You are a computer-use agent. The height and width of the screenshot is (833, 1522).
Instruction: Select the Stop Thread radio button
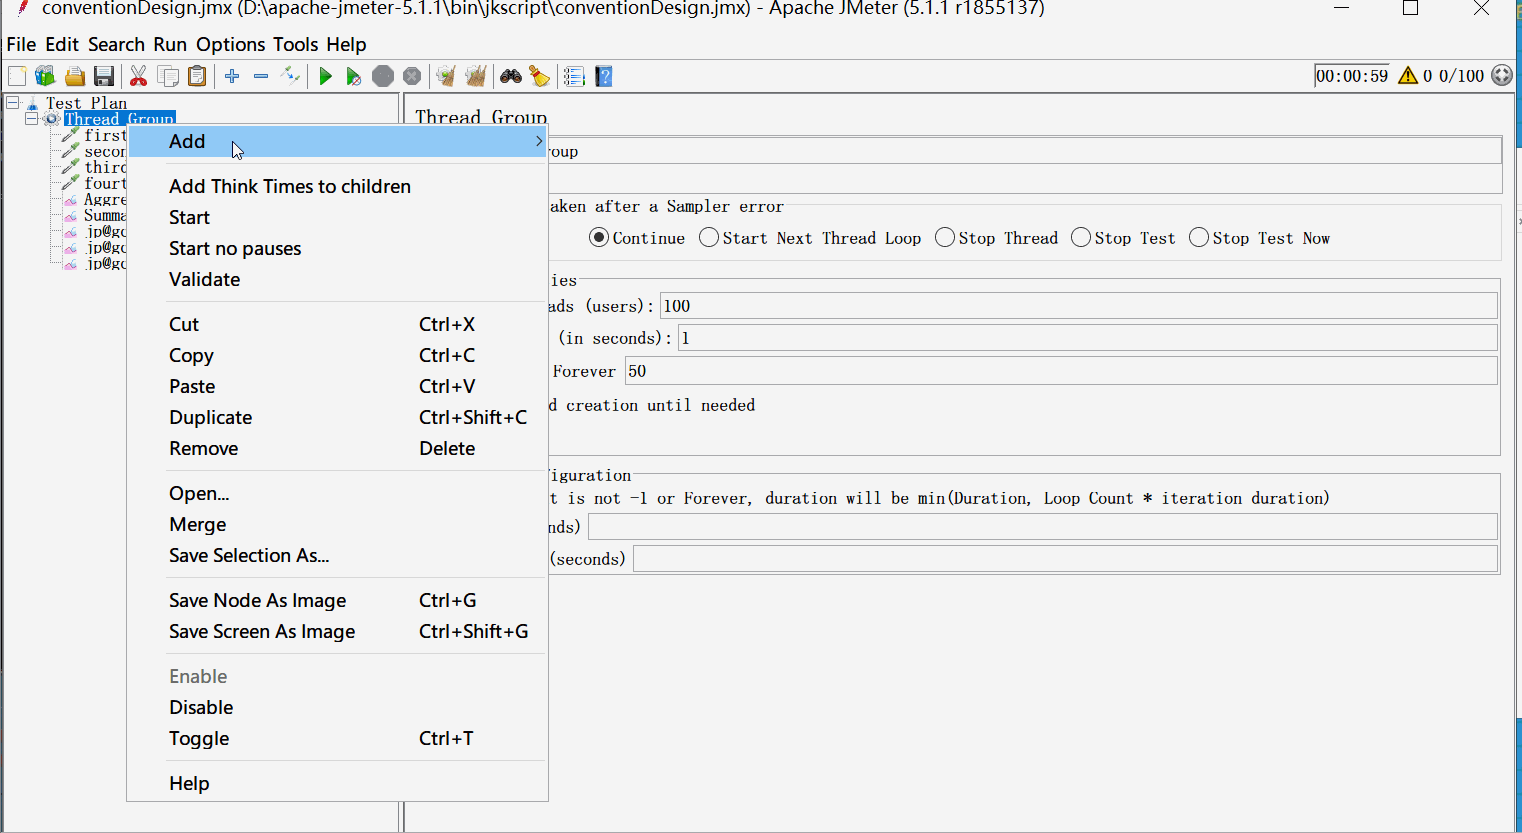(945, 238)
